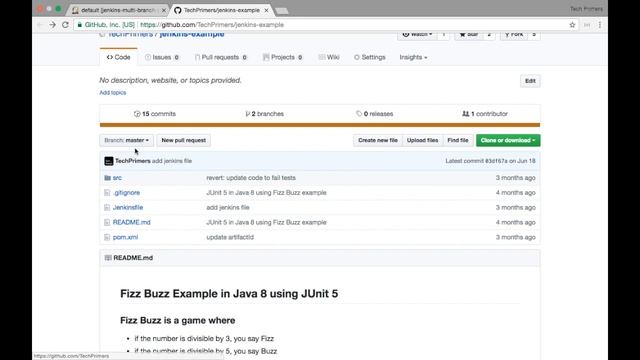640x360 pixels.
Task: Click Edit description button
Action: click(530, 81)
